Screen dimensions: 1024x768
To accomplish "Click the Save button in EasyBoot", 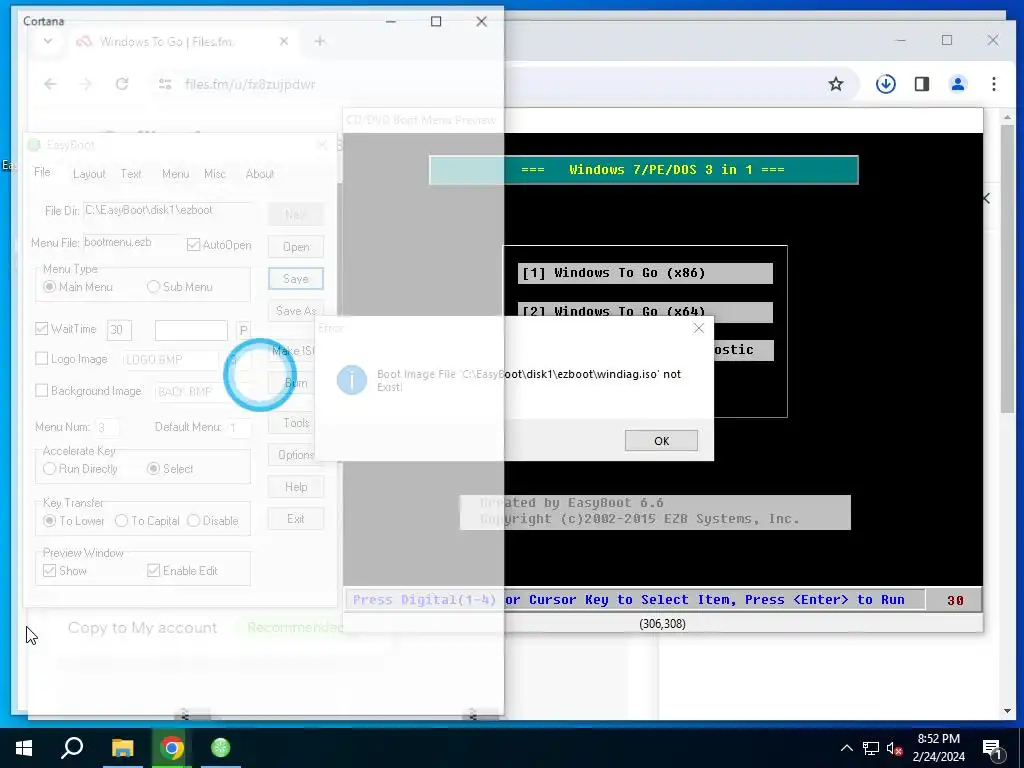I will tap(296, 279).
